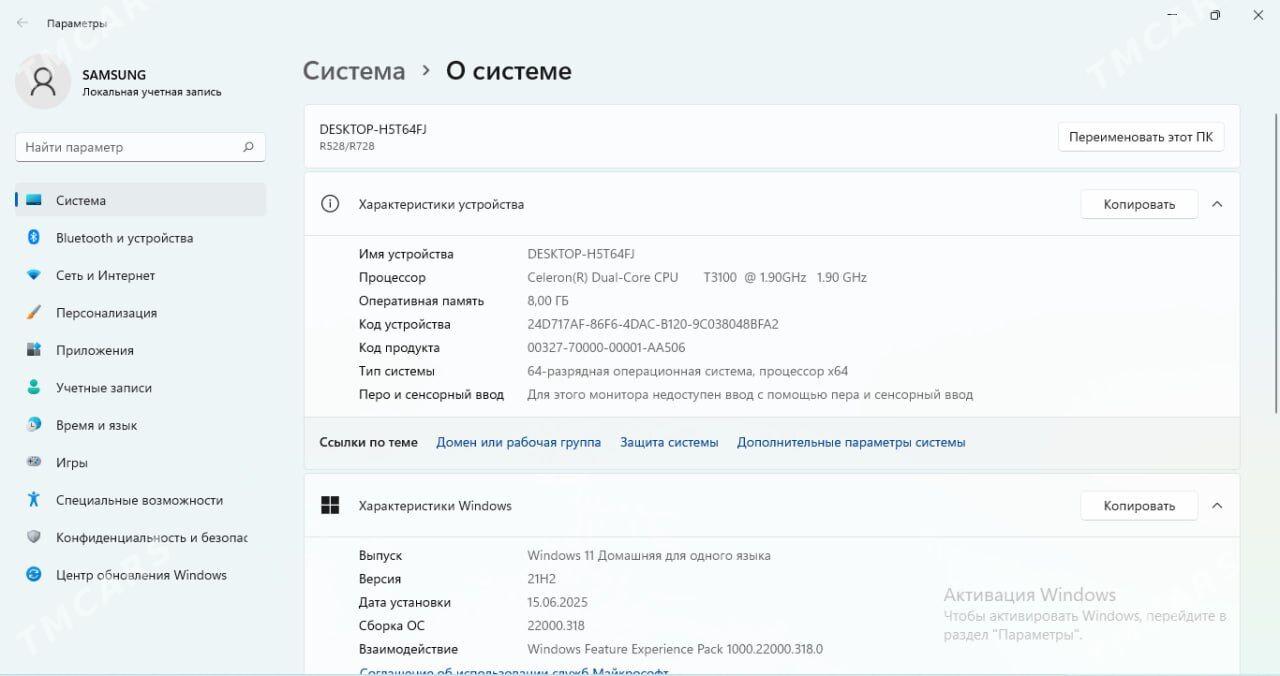The image size is (1280, 676).
Task: Click the Центр обновления Windows icon
Action: (x=34, y=575)
